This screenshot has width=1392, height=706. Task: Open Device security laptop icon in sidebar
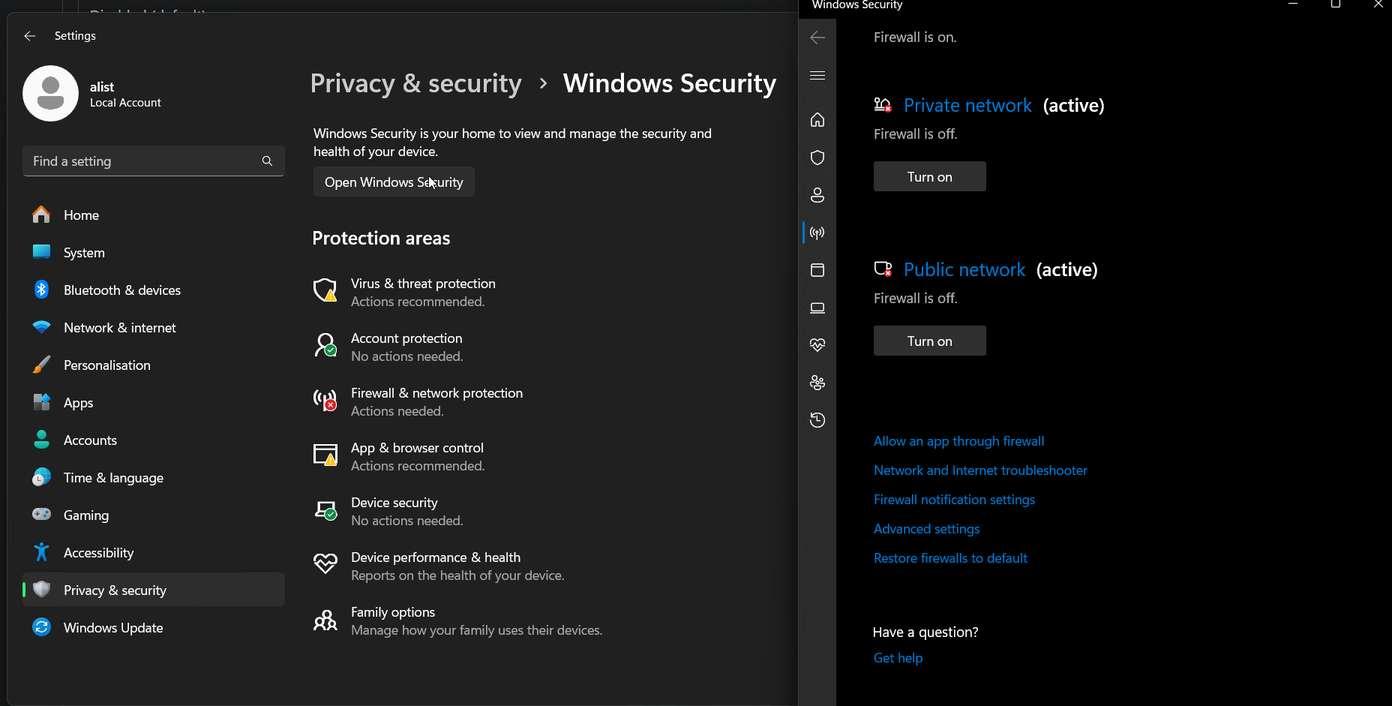[x=817, y=308]
